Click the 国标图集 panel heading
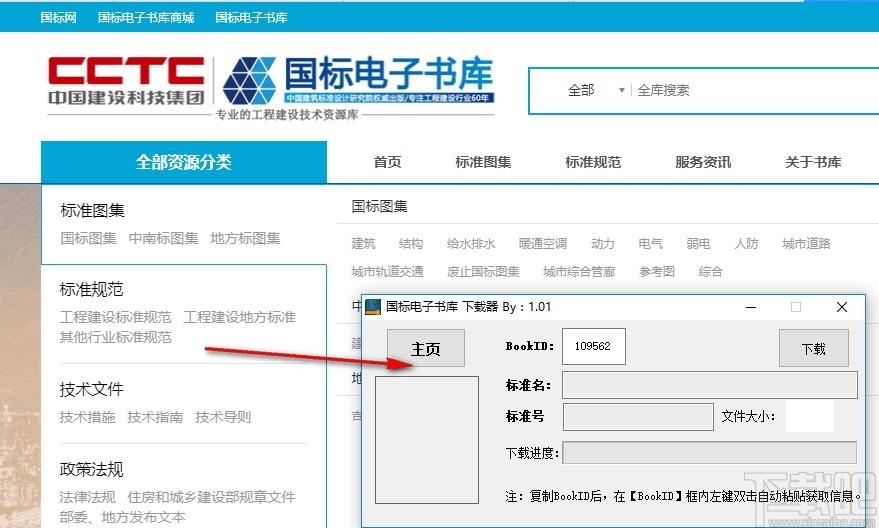This screenshot has height=528, width=879. tap(380, 206)
